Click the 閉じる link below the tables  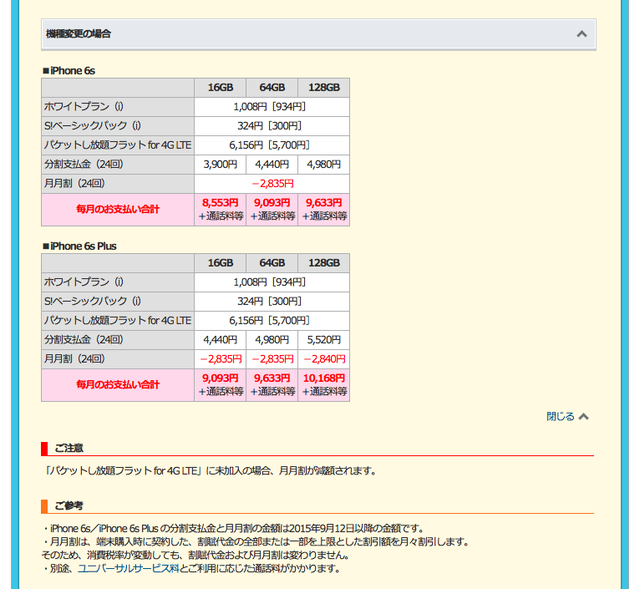click(560, 416)
